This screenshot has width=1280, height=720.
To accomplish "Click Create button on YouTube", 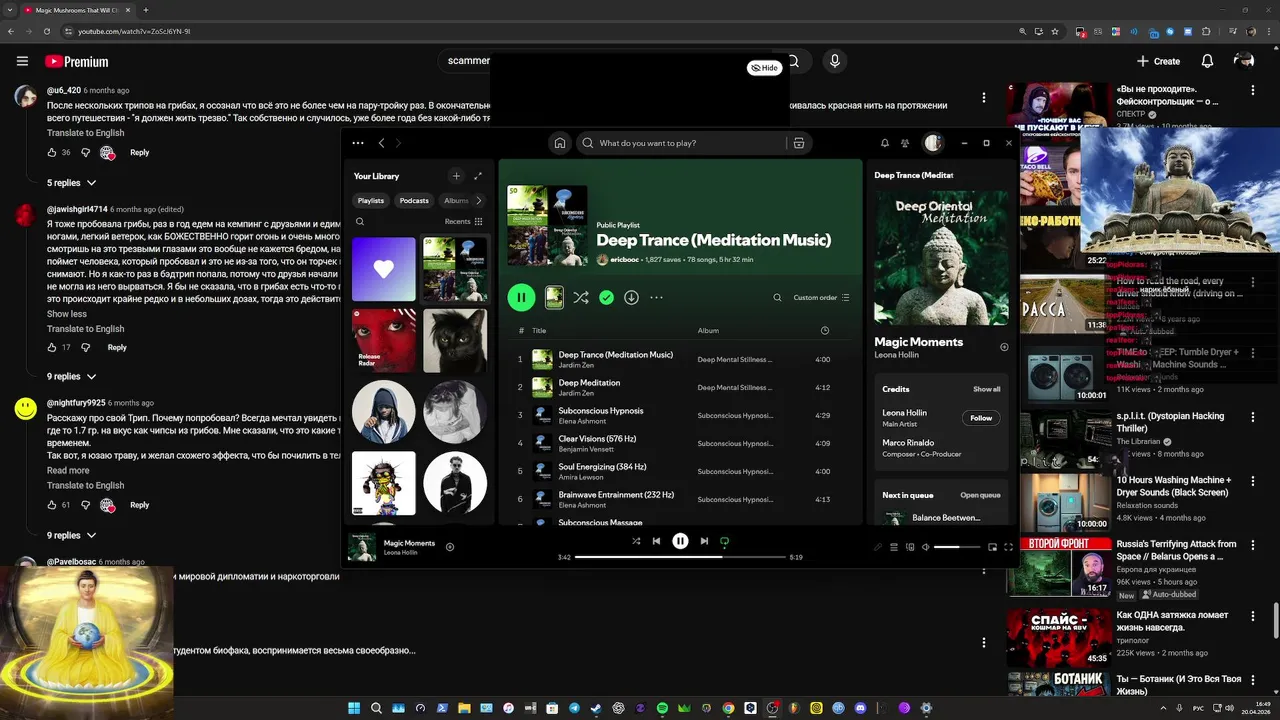I will (x=1158, y=61).
